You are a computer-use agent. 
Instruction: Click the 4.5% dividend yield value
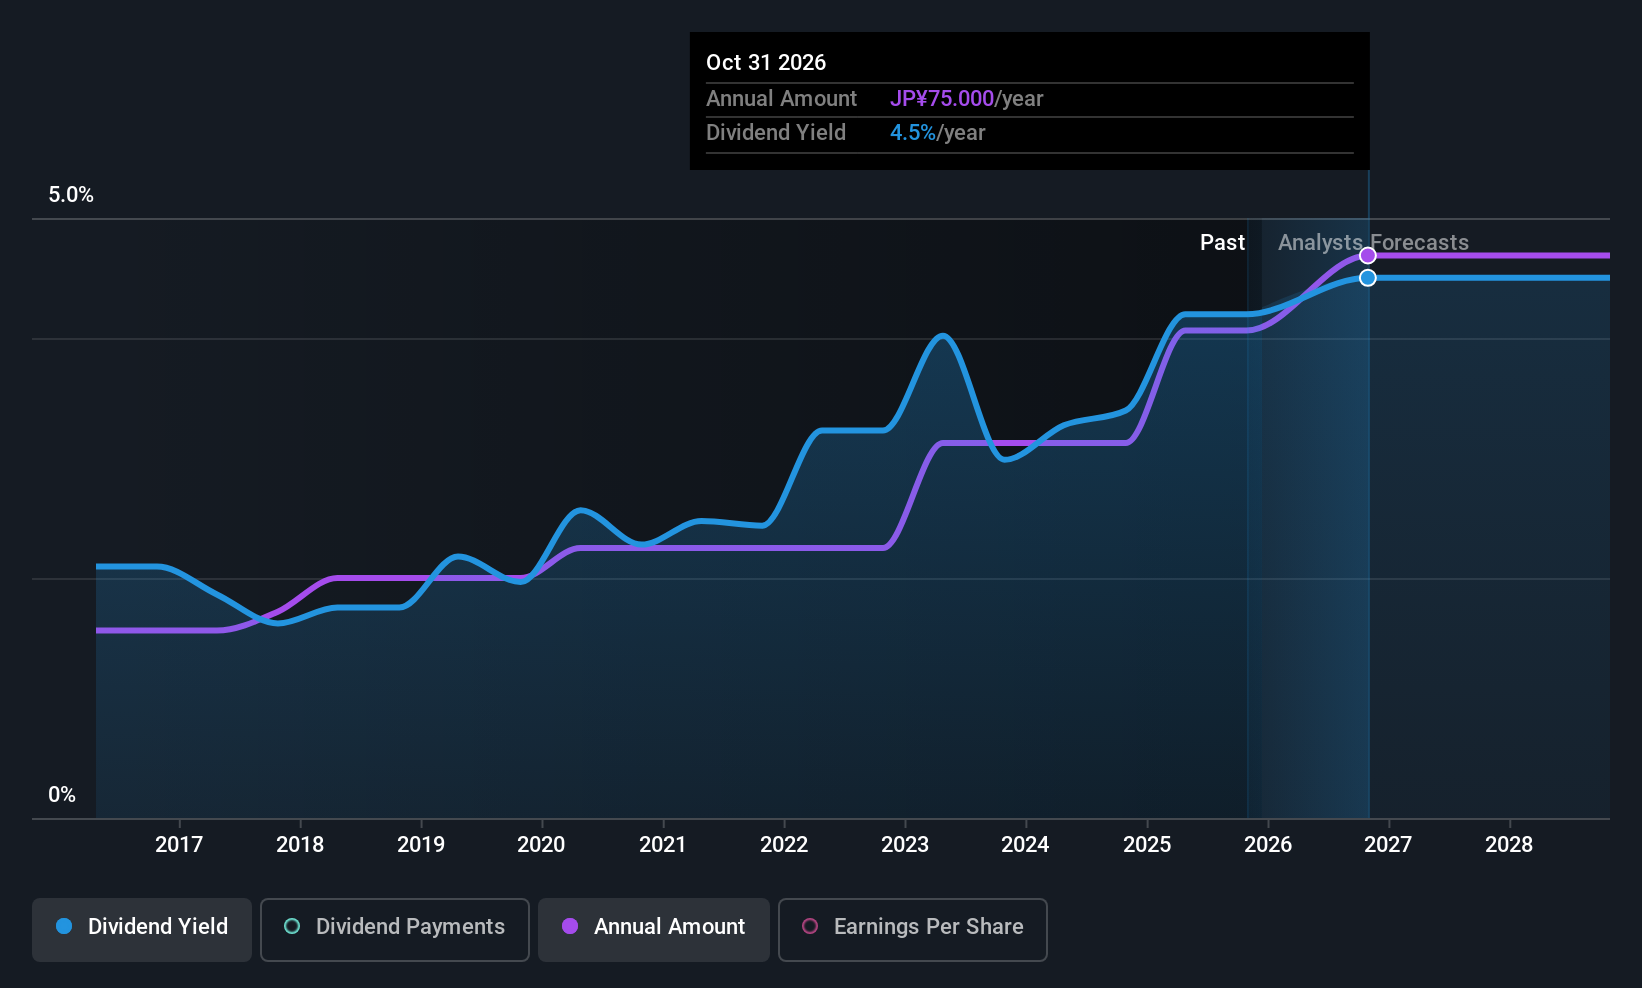pos(913,132)
